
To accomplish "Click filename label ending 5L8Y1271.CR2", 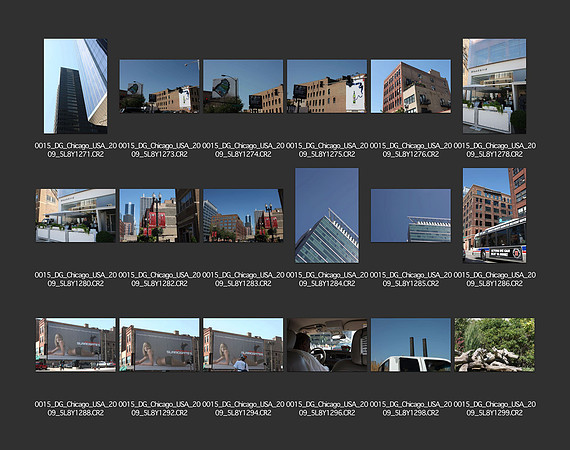I will [76, 150].
